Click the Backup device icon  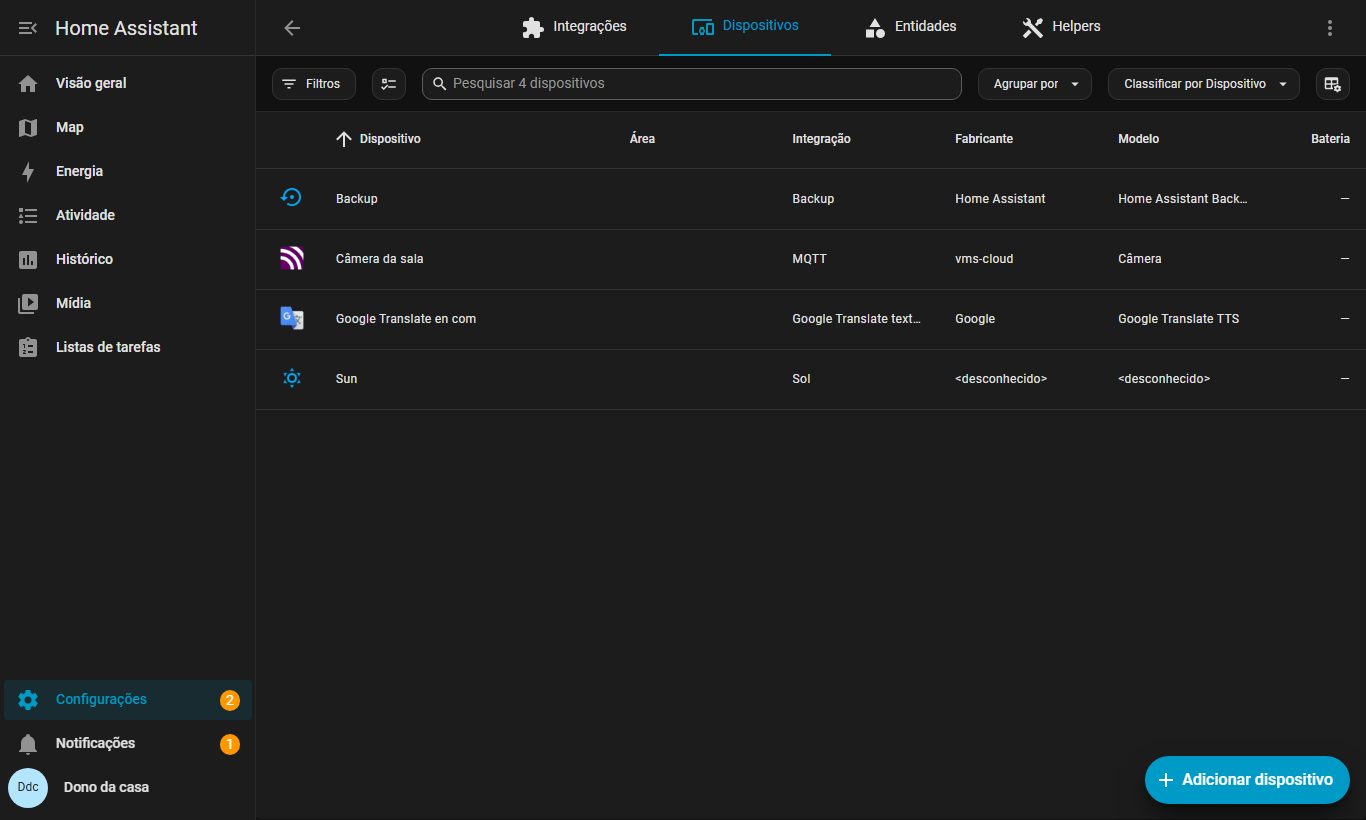coord(291,198)
